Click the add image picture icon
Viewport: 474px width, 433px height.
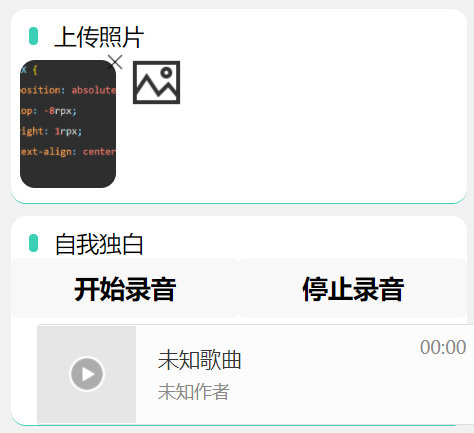click(156, 82)
